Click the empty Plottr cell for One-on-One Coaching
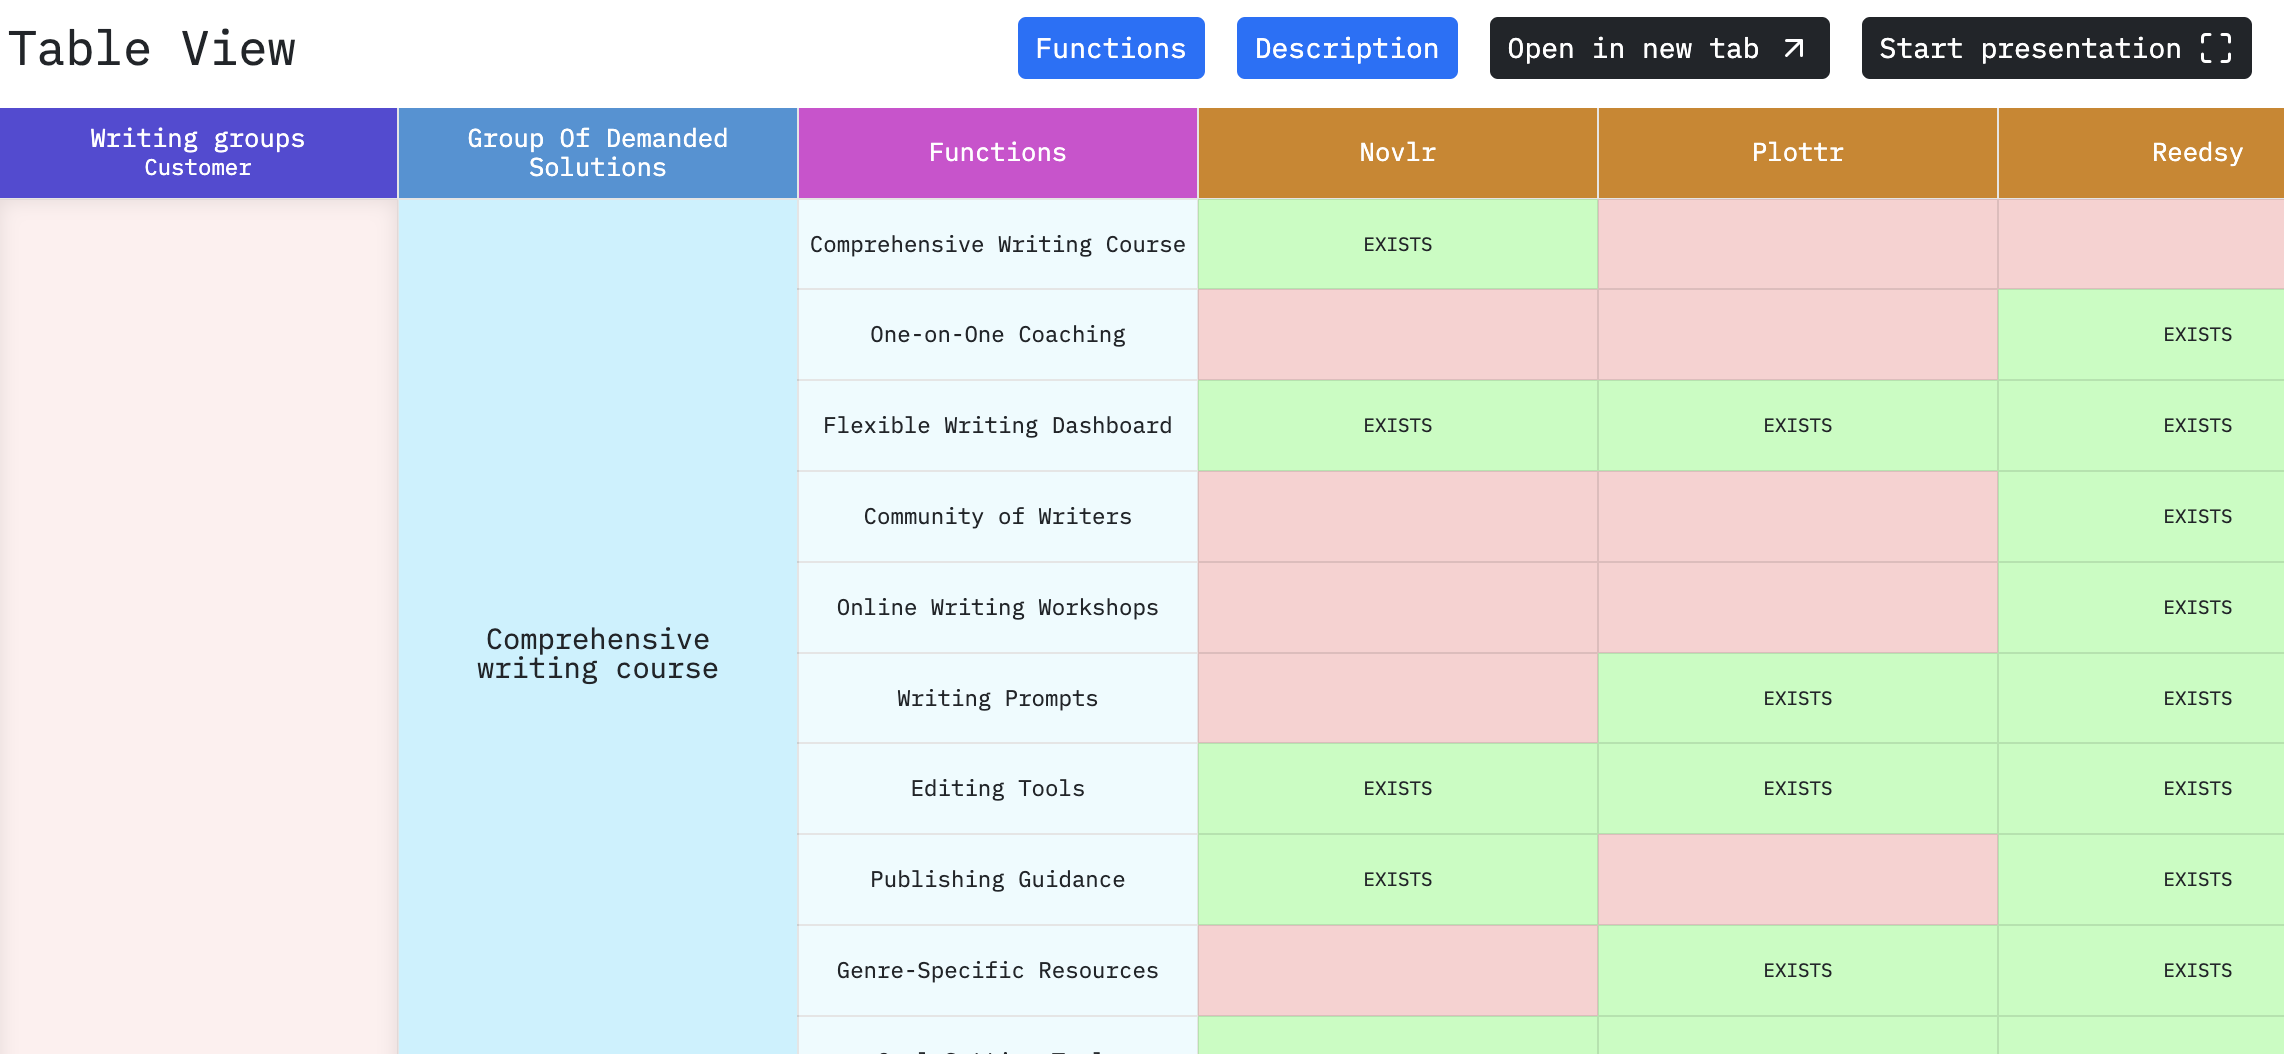The width and height of the screenshot is (2284, 1054). point(1797,334)
